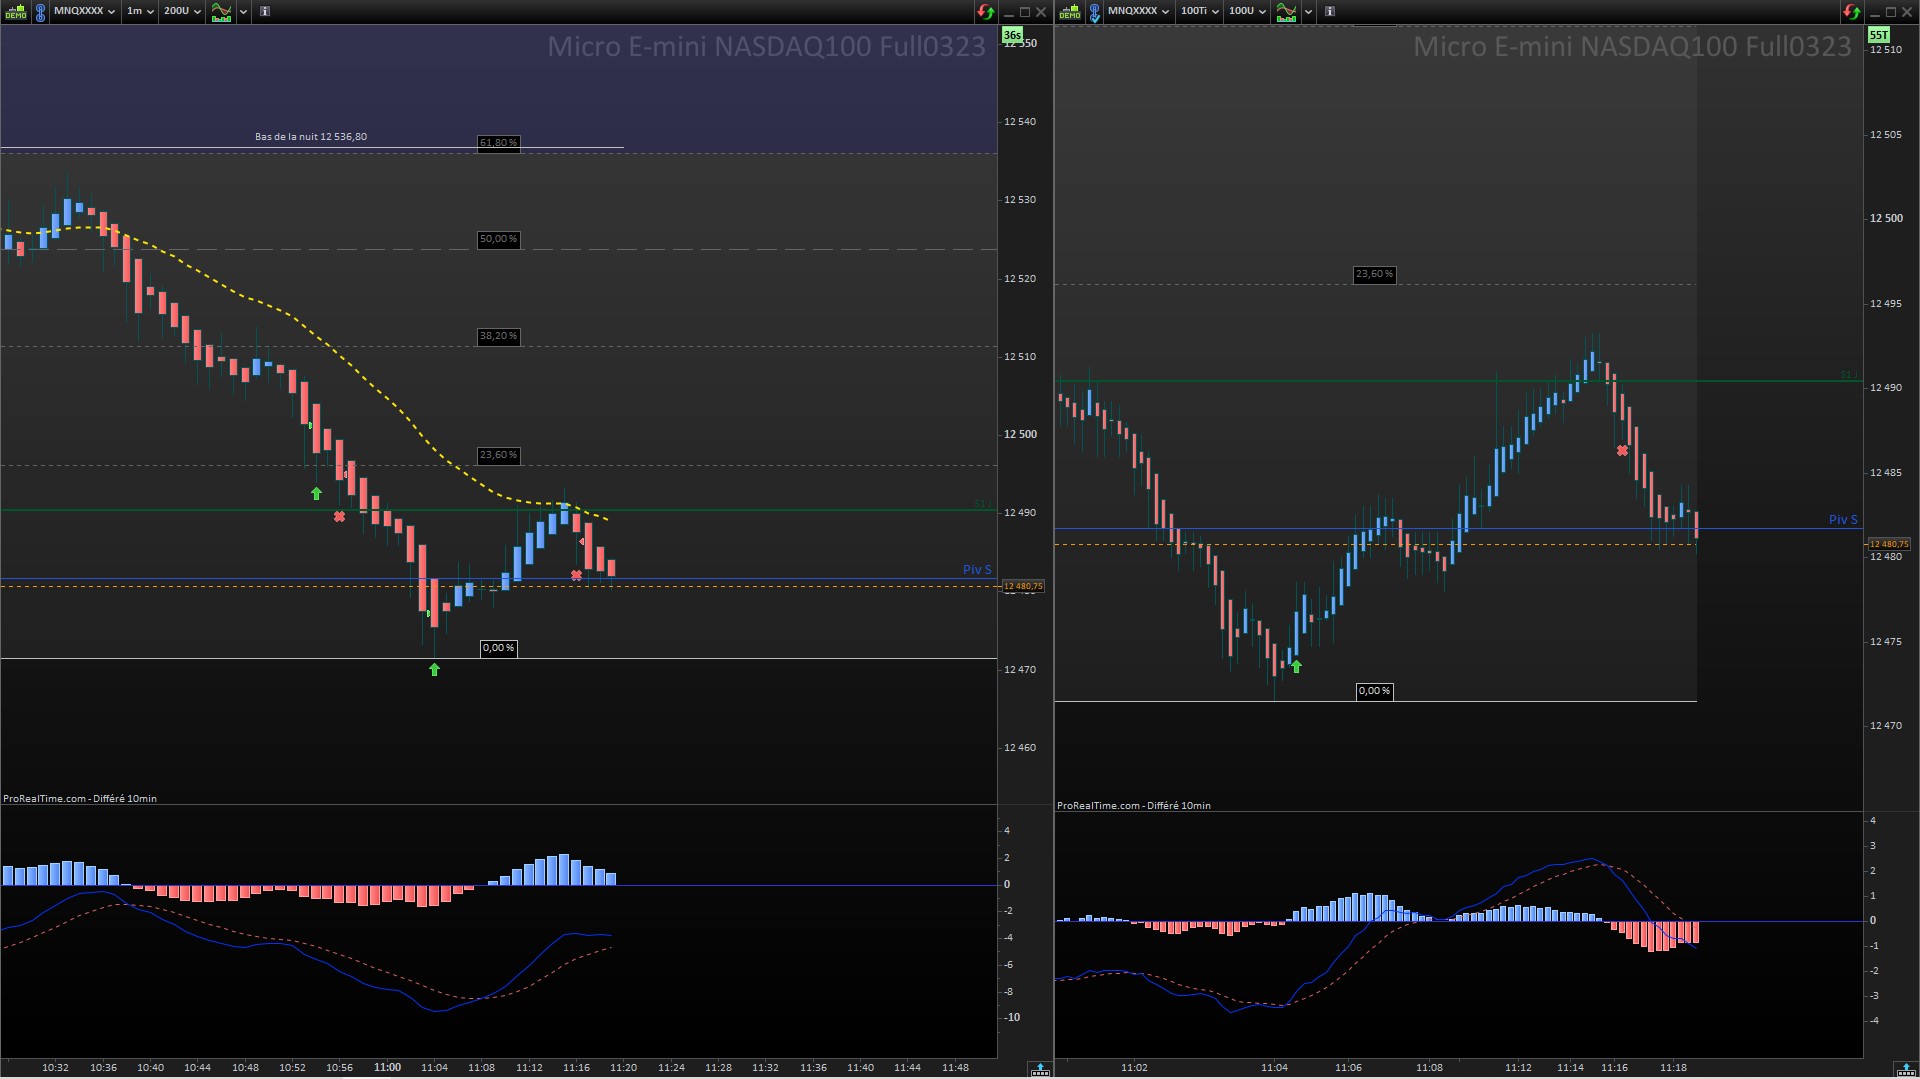Click the info icon on right chart toolbar
The image size is (1920, 1079).
tap(1330, 11)
